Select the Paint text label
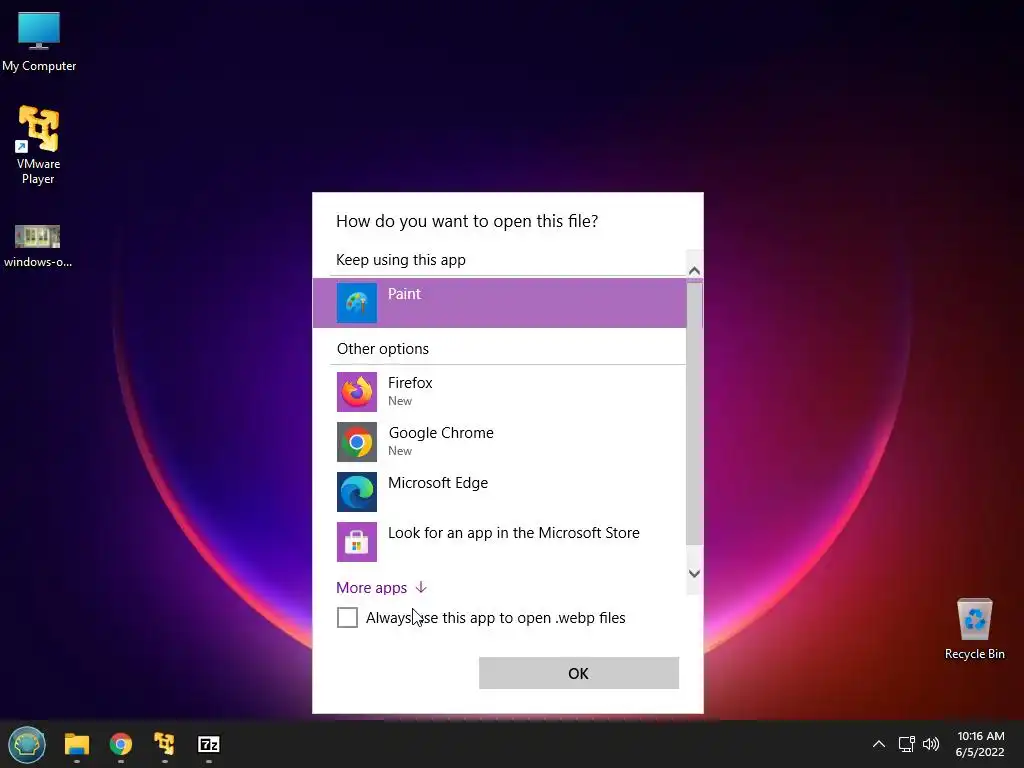The image size is (1024, 768). [404, 294]
